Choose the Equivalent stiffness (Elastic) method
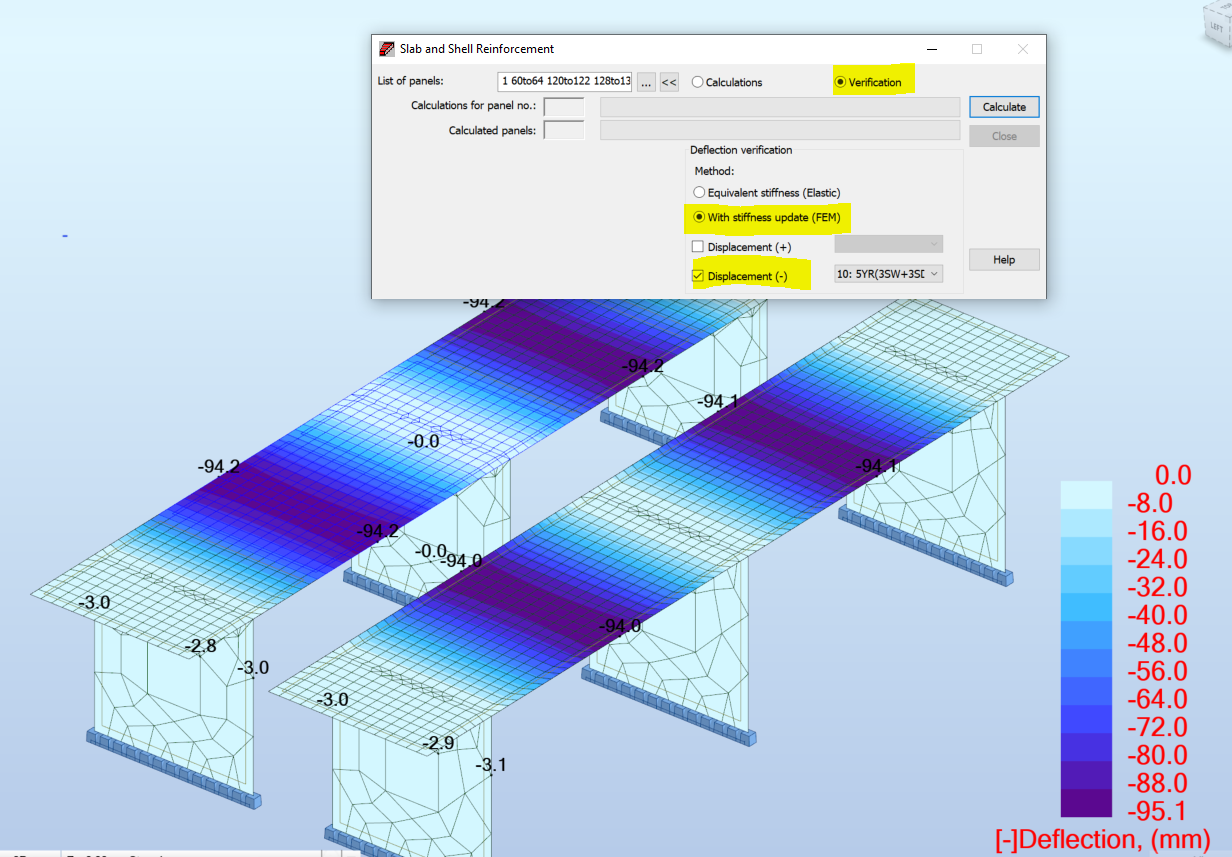The height and width of the screenshot is (857, 1232). point(700,191)
